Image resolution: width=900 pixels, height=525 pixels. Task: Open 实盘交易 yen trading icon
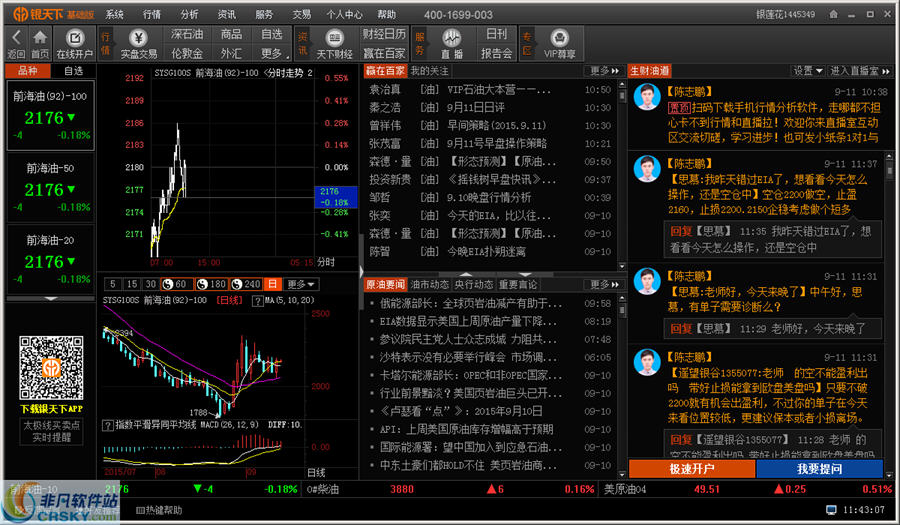point(138,38)
